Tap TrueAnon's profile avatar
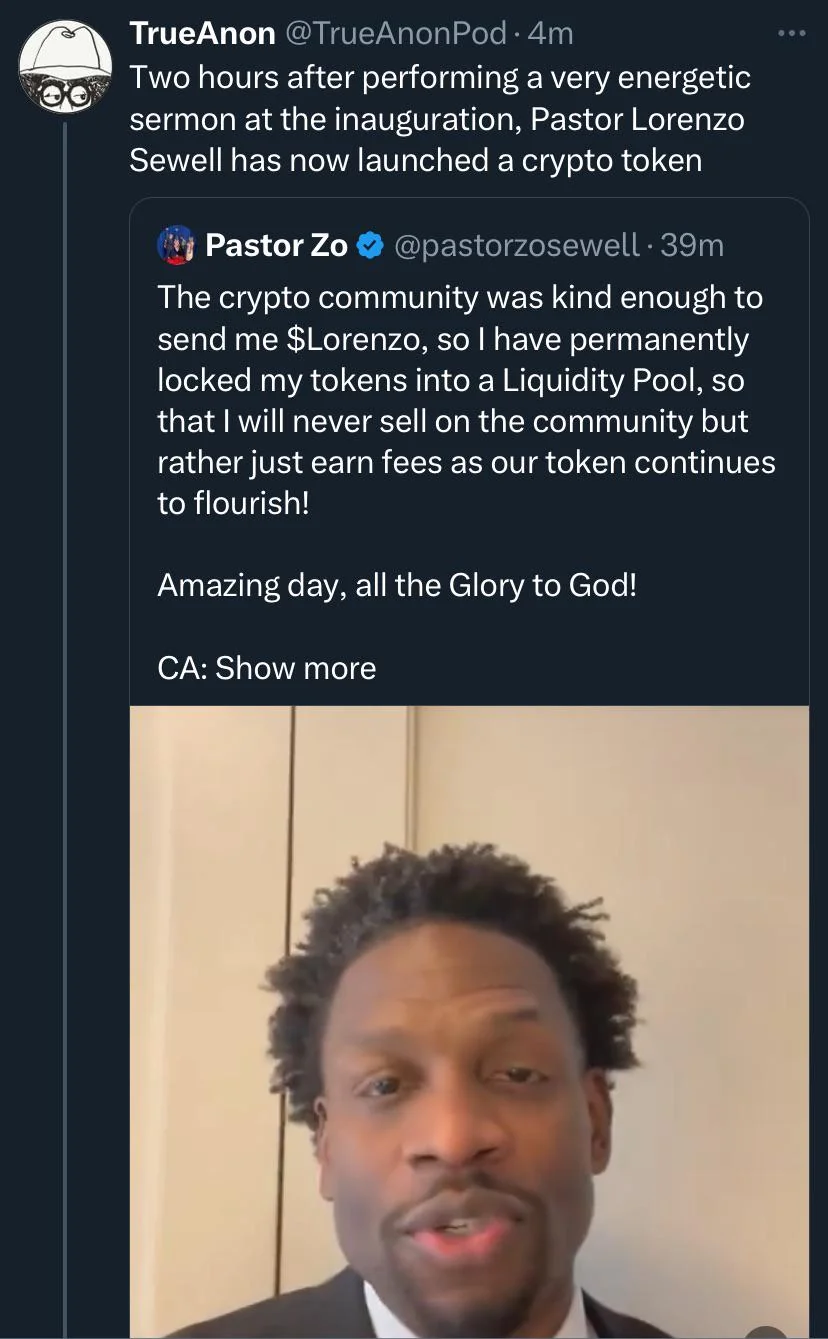This screenshot has height=1339, width=828. pyautogui.click(x=65, y=66)
